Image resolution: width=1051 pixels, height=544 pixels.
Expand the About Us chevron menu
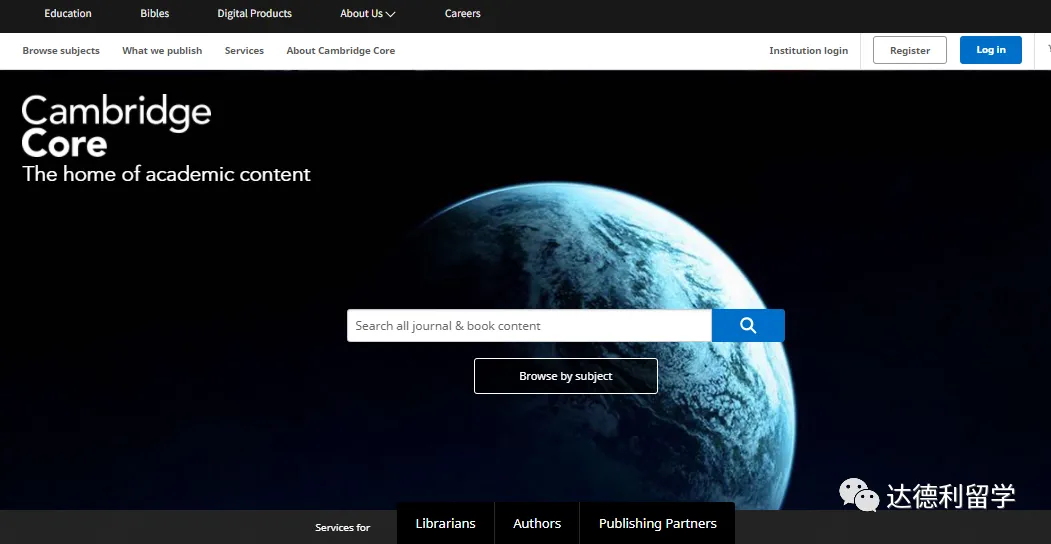(x=367, y=13)
